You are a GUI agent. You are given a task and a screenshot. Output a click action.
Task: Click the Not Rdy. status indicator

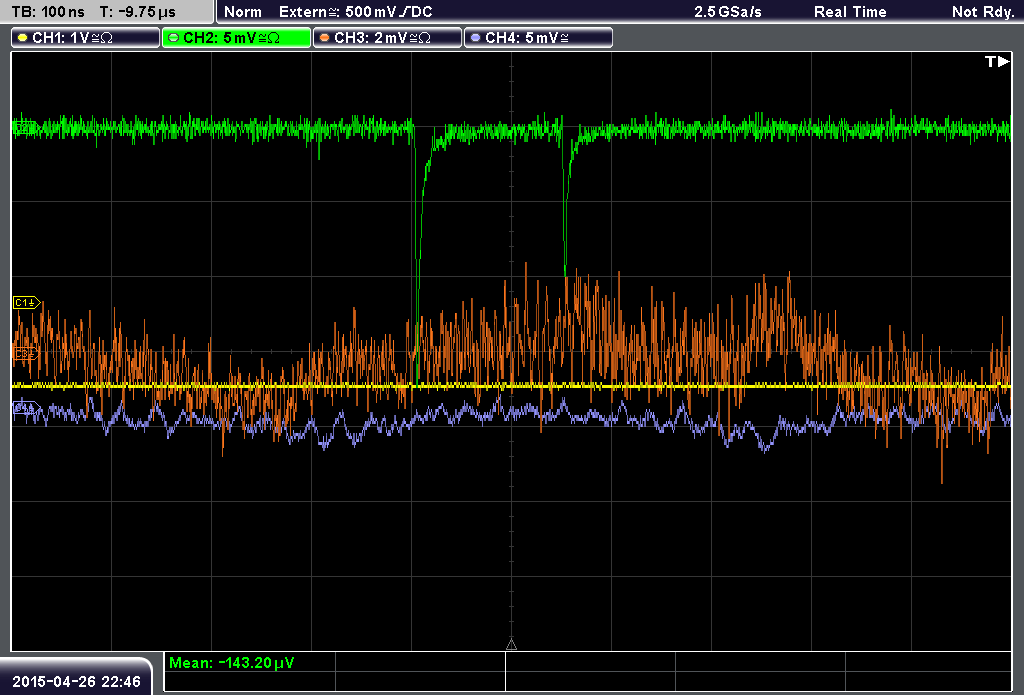click(x=983, y=12)
